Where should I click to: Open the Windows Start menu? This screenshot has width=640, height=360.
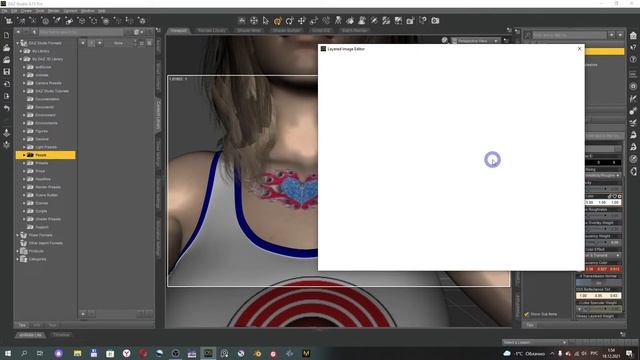pyautogui.click(x=8, y=353)
